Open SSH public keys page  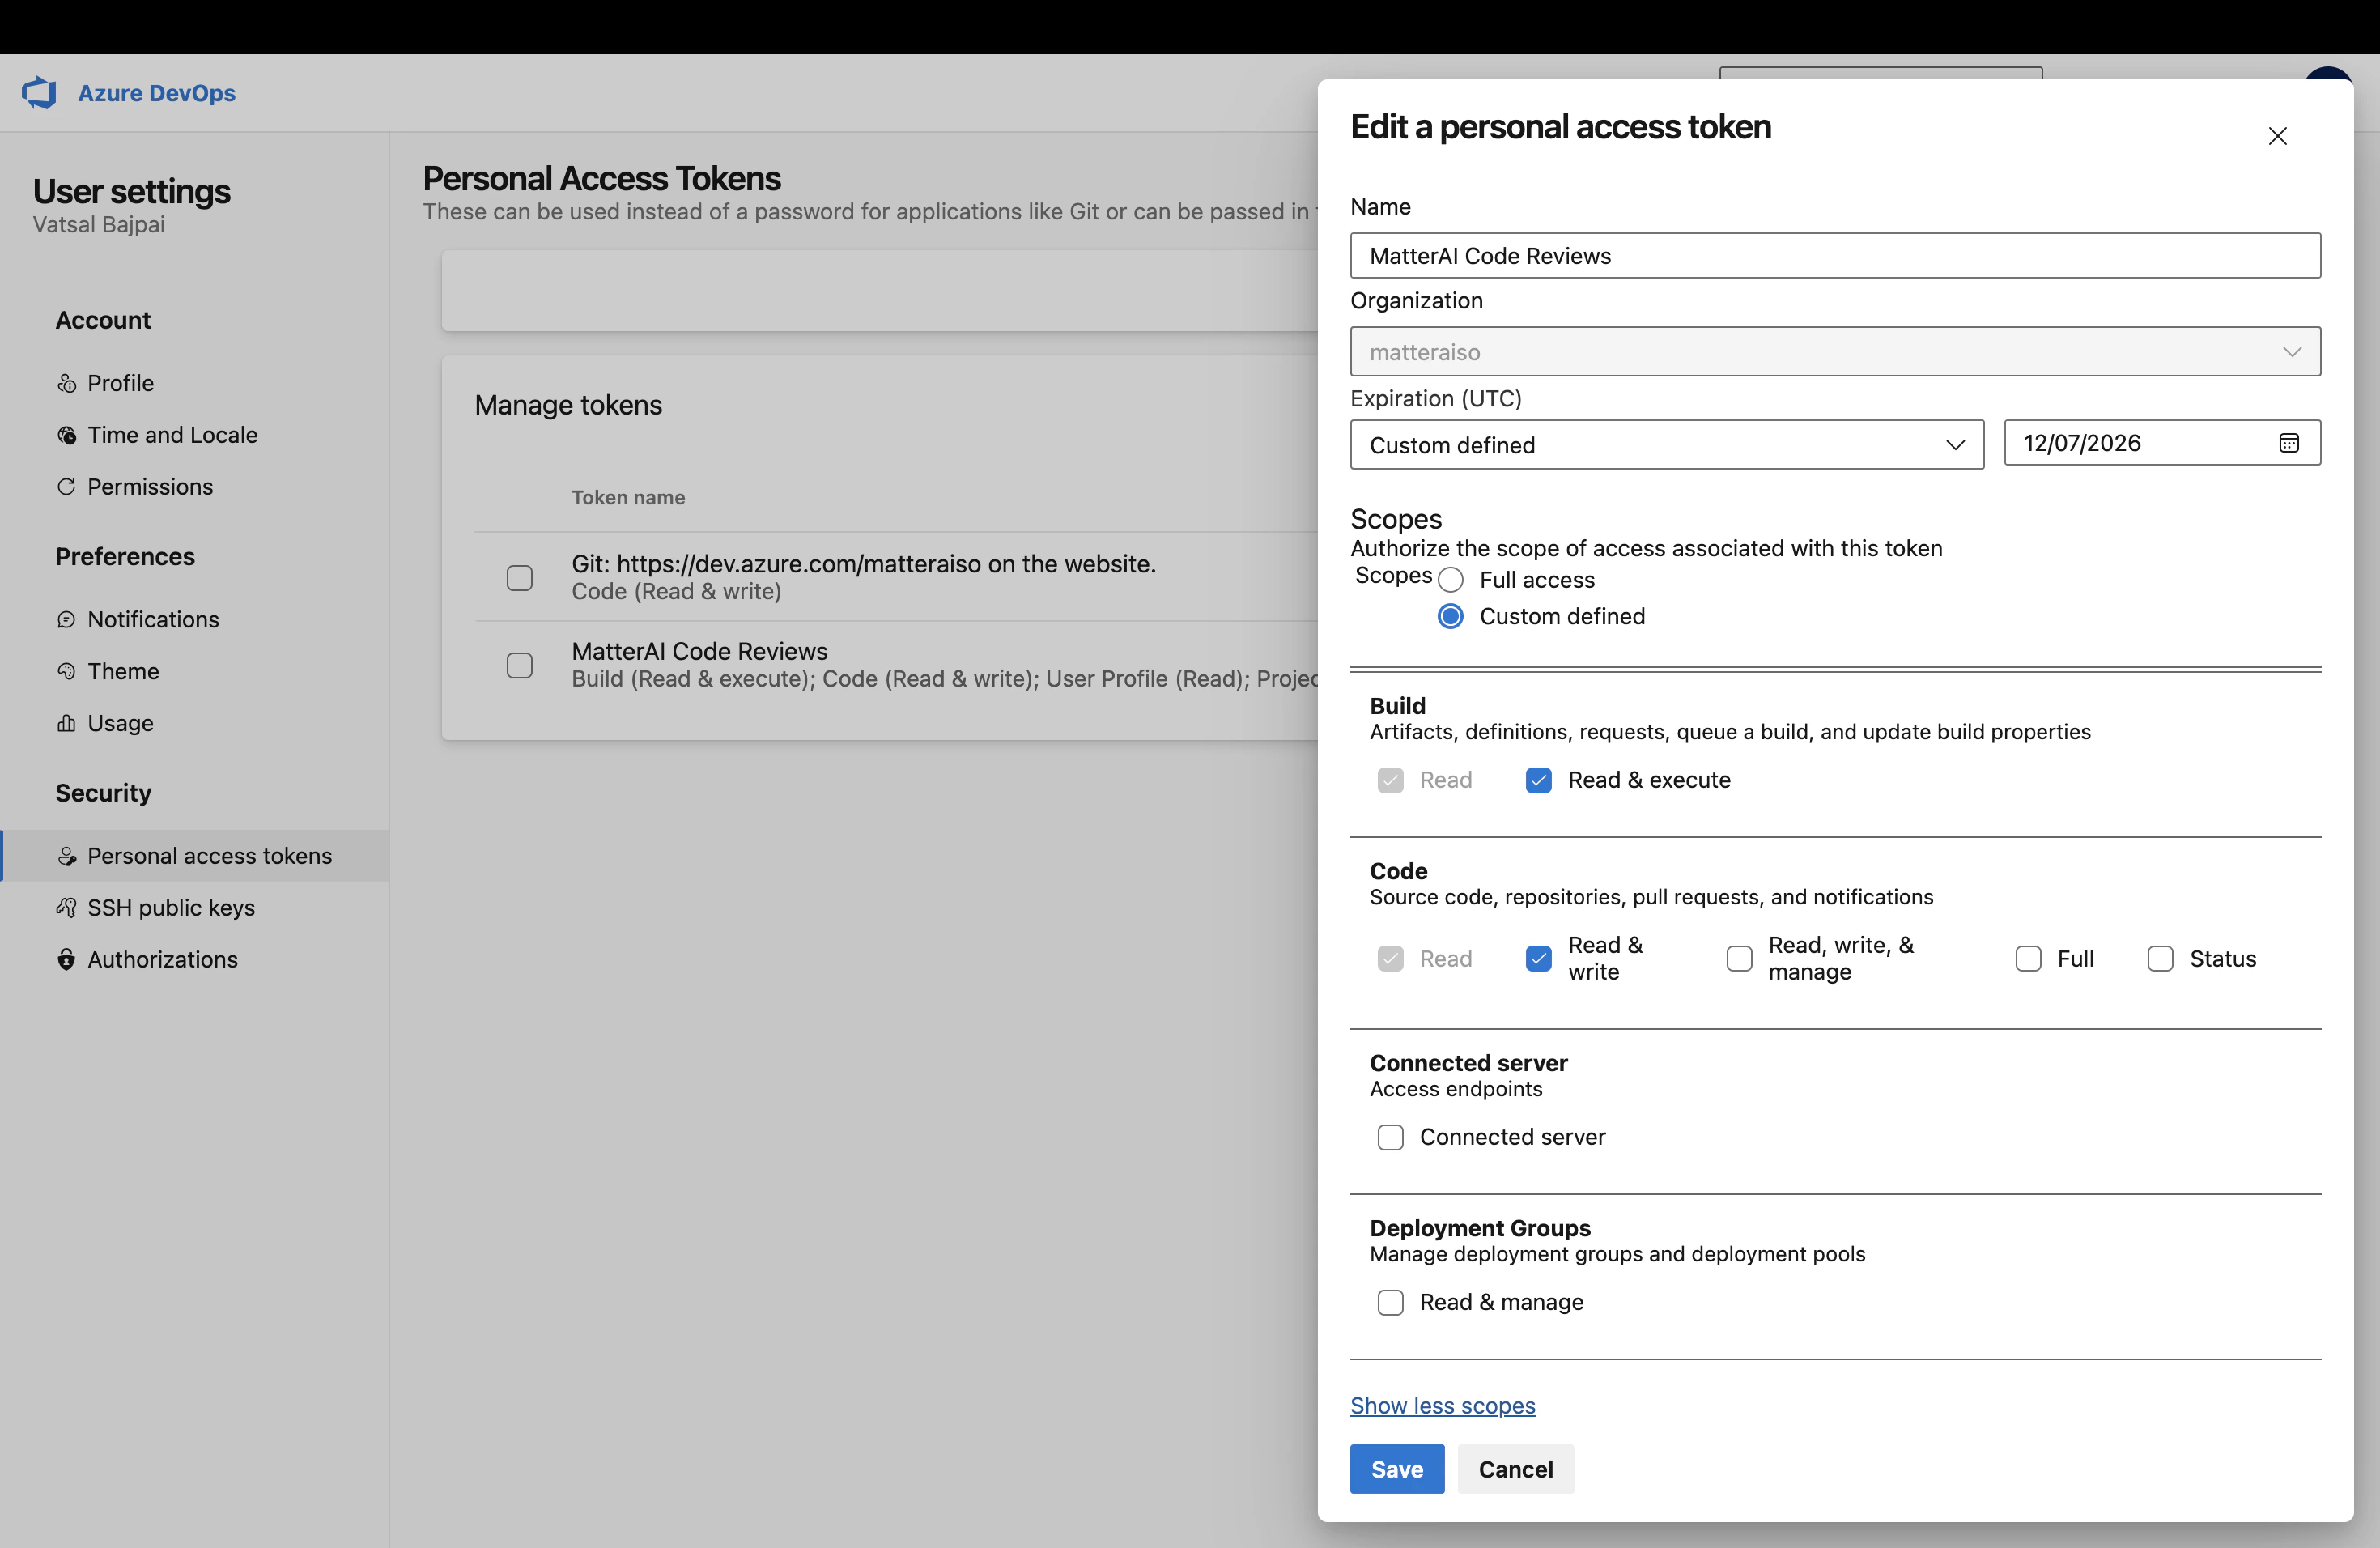(171, 907)
